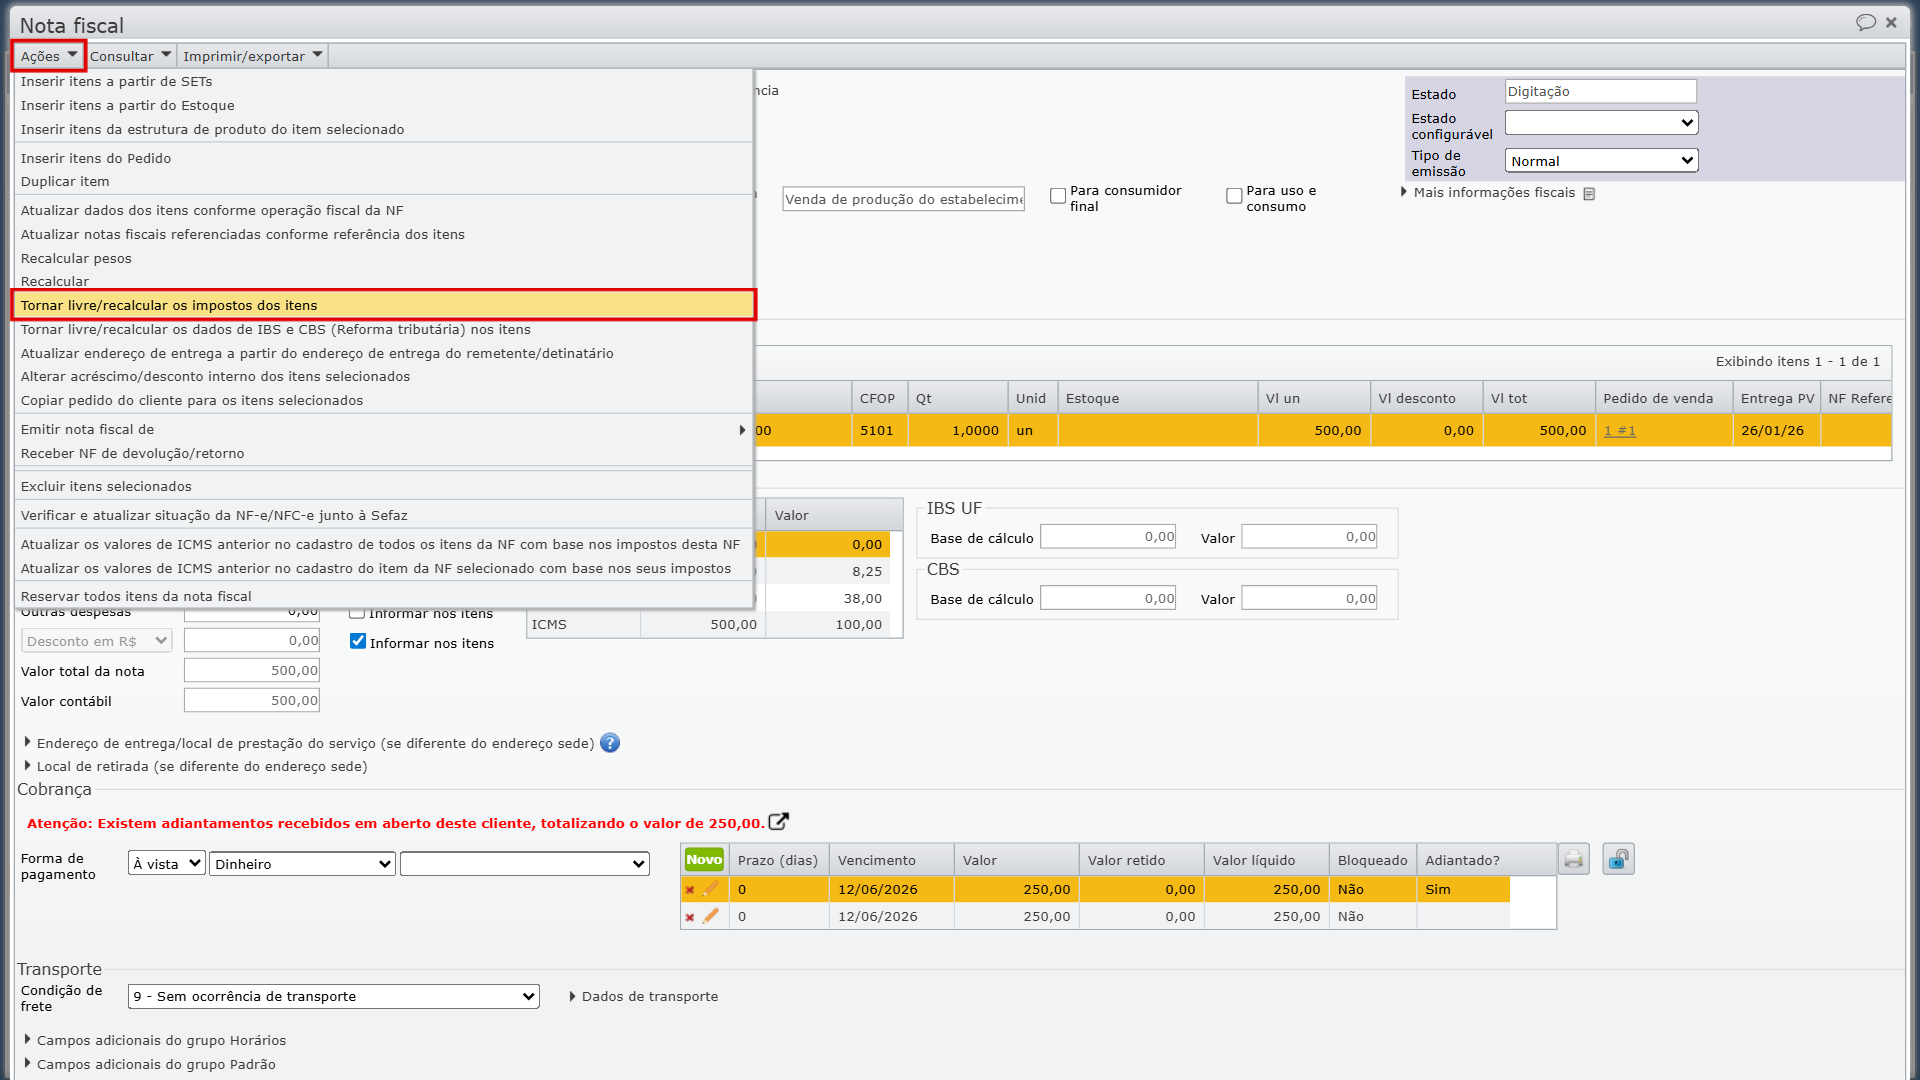Open external link icon after adiantamentos warning
Screen dimensions: 1920x1080
point(779,821)
